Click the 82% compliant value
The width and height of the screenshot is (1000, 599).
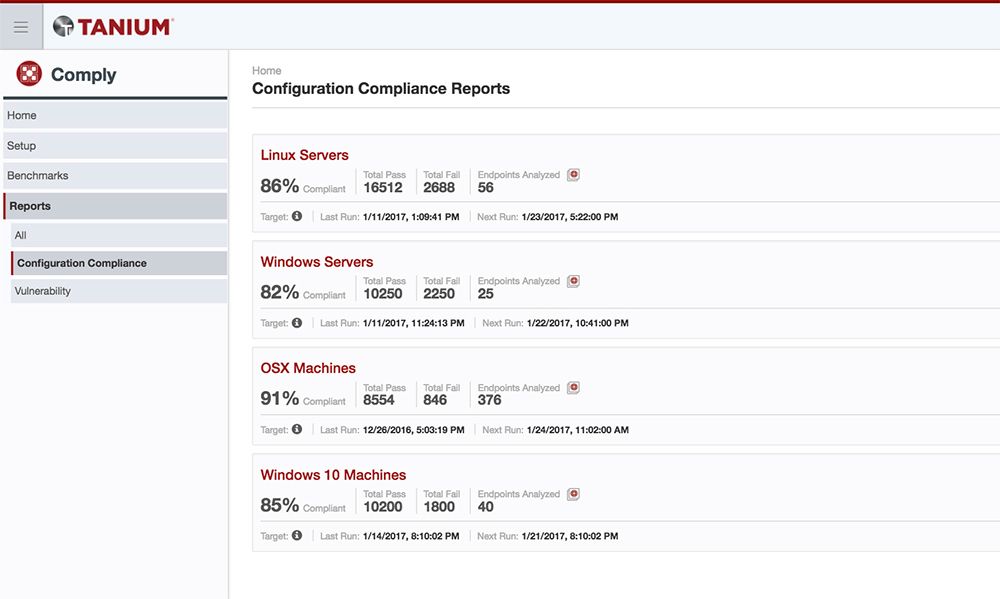point(279,292)
